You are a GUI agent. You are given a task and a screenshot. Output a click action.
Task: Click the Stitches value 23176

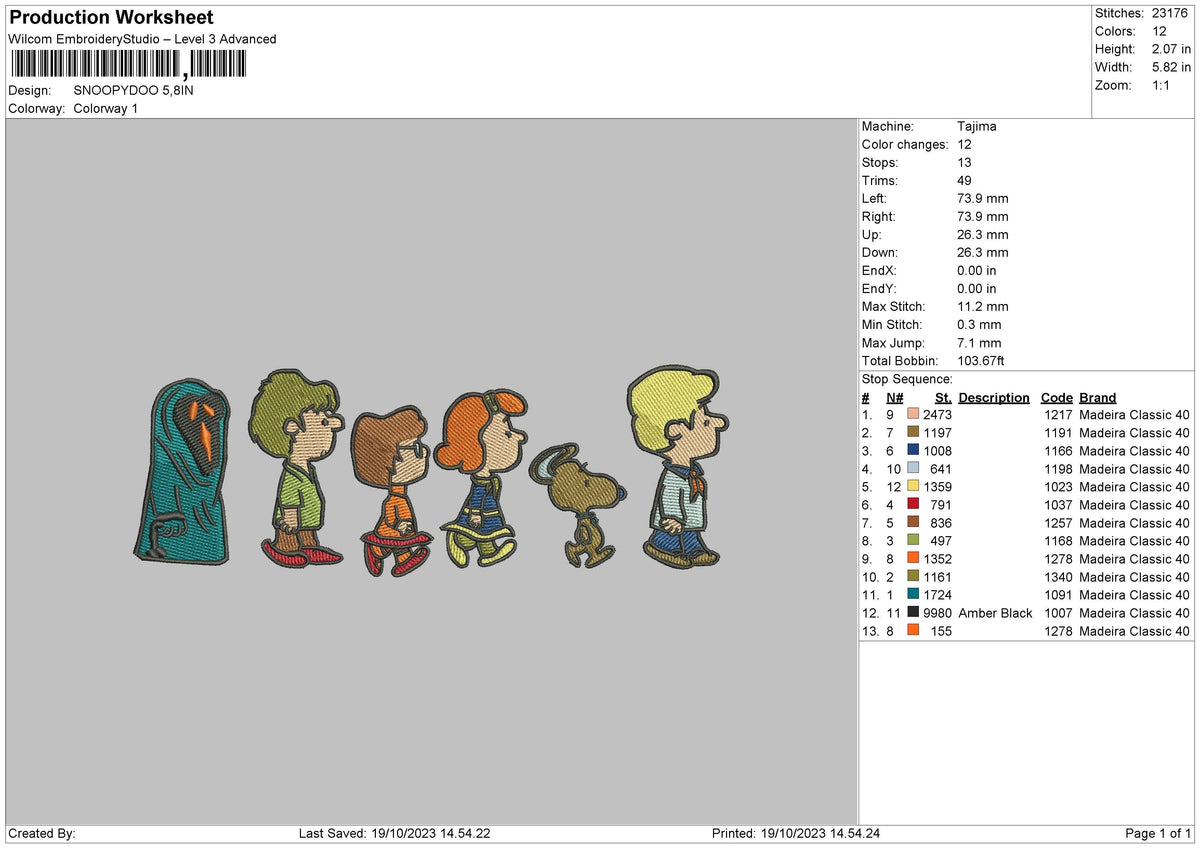pyautogui.click(x=1171, y=13)
